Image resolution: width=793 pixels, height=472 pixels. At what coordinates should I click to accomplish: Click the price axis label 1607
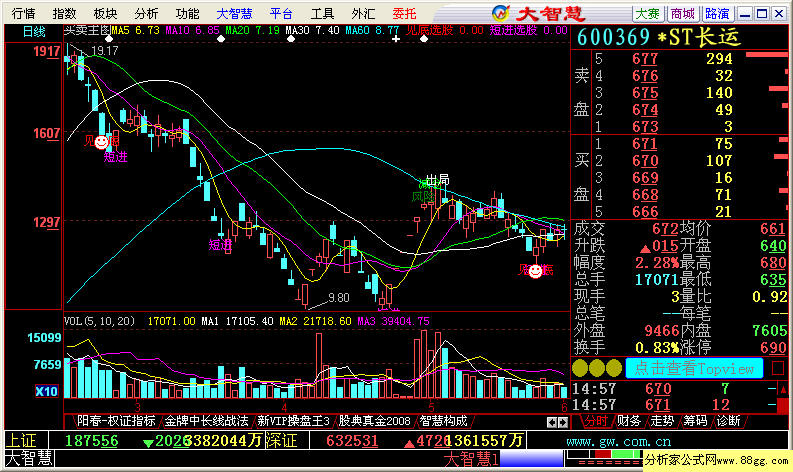pyautogui.click(x=47, y=134)
